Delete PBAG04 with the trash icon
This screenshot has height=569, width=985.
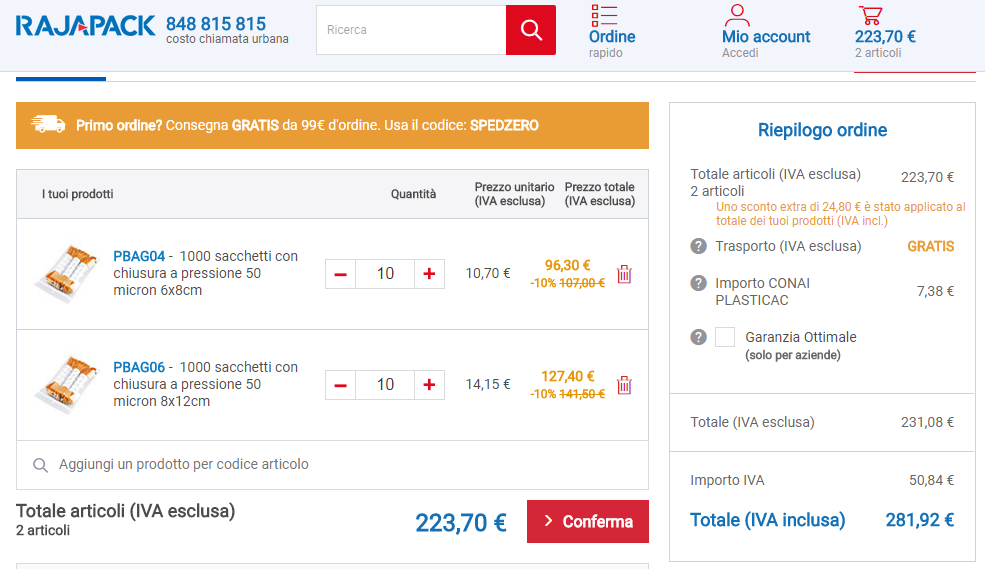point(624,274)
